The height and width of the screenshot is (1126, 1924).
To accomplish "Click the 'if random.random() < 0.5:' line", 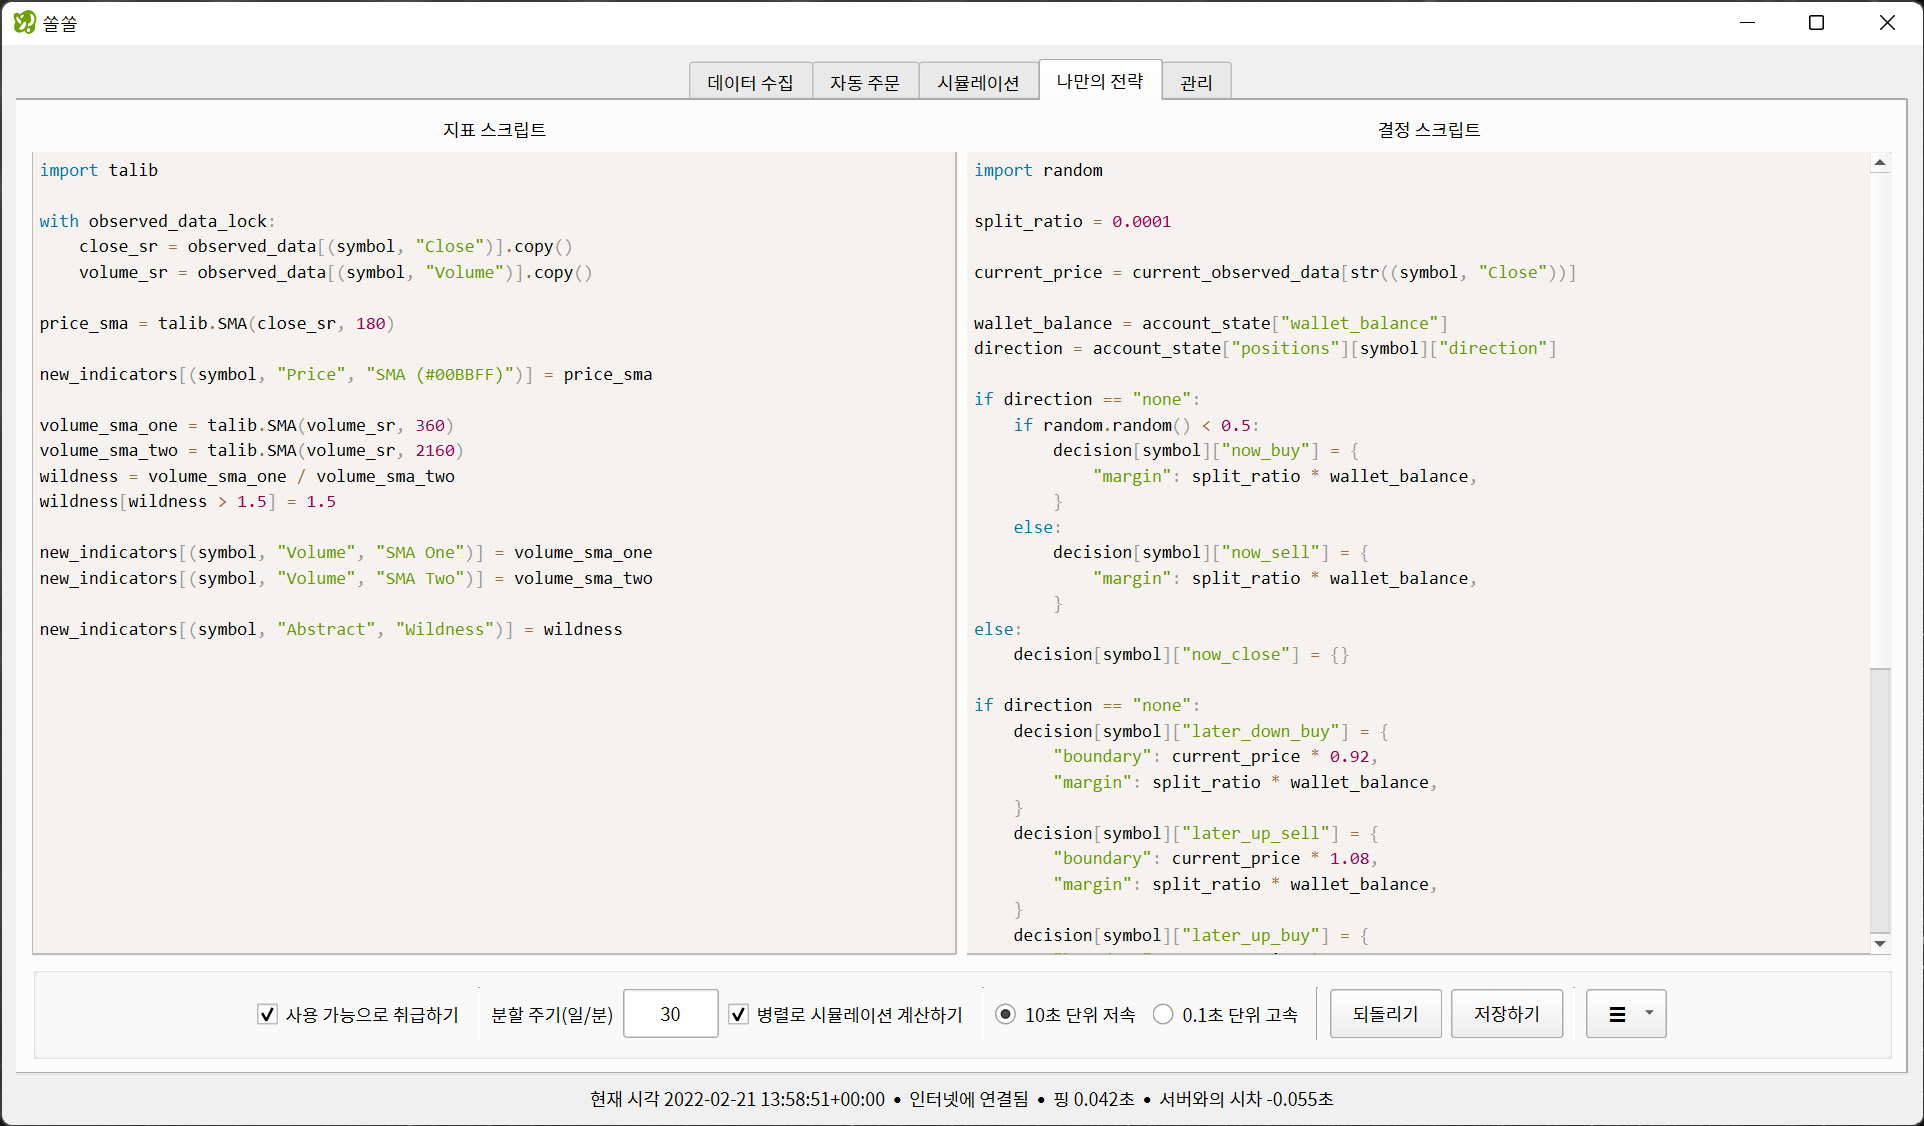I will [1136, 425].
